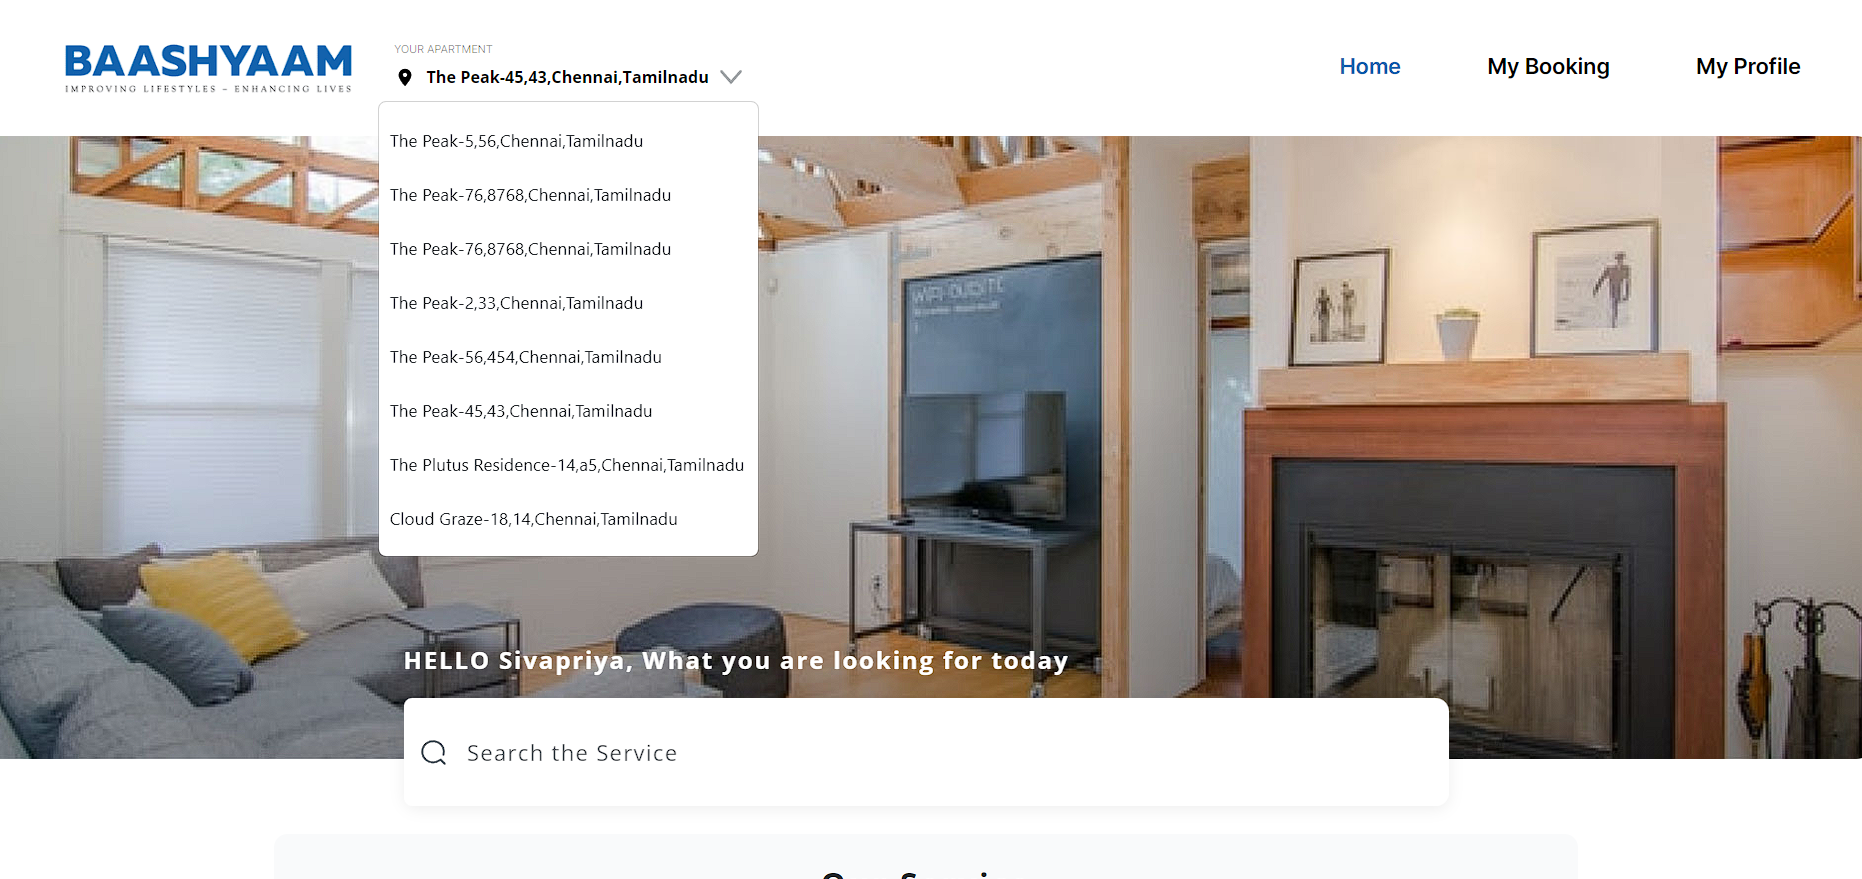
Task: Click the location pin icon
Action: coord(405,77)
